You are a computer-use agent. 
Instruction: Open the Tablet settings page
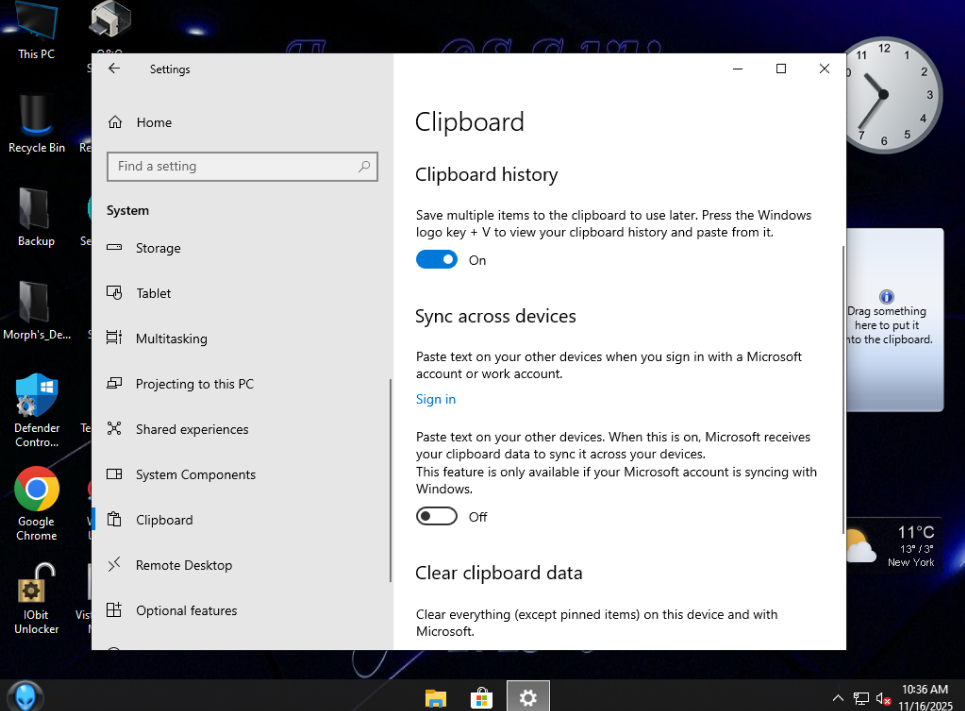point(153,294)
